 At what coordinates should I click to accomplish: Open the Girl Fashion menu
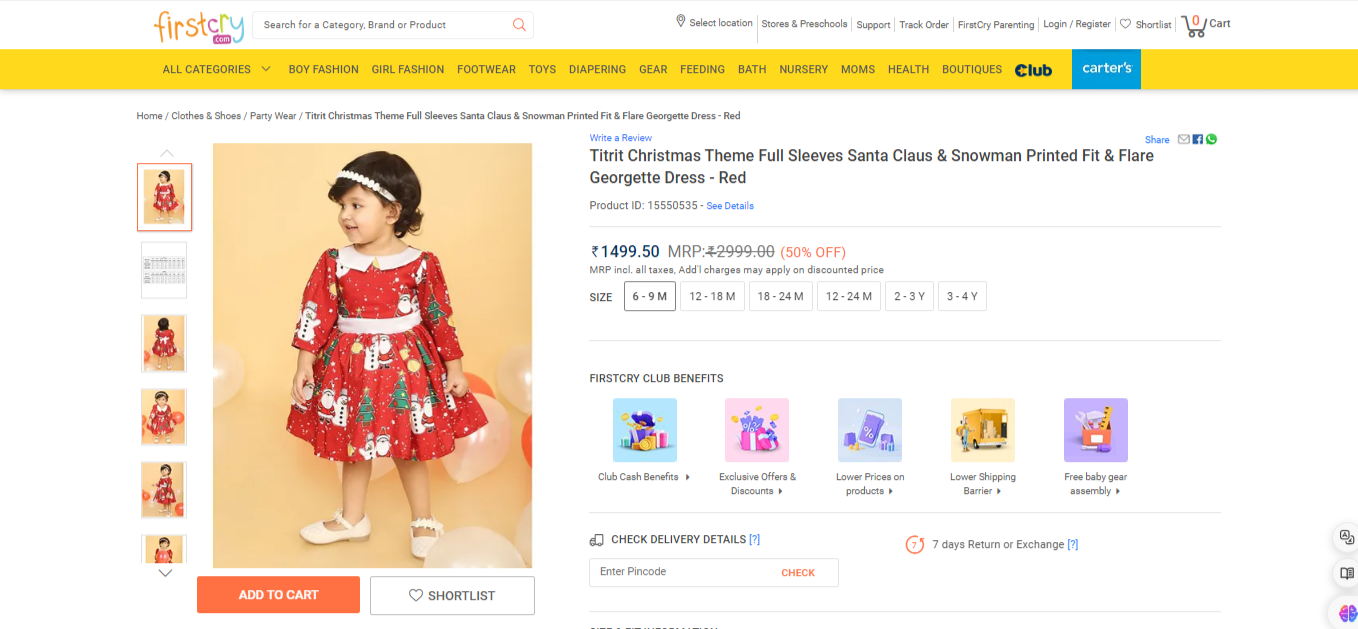(x=407, y=69)
